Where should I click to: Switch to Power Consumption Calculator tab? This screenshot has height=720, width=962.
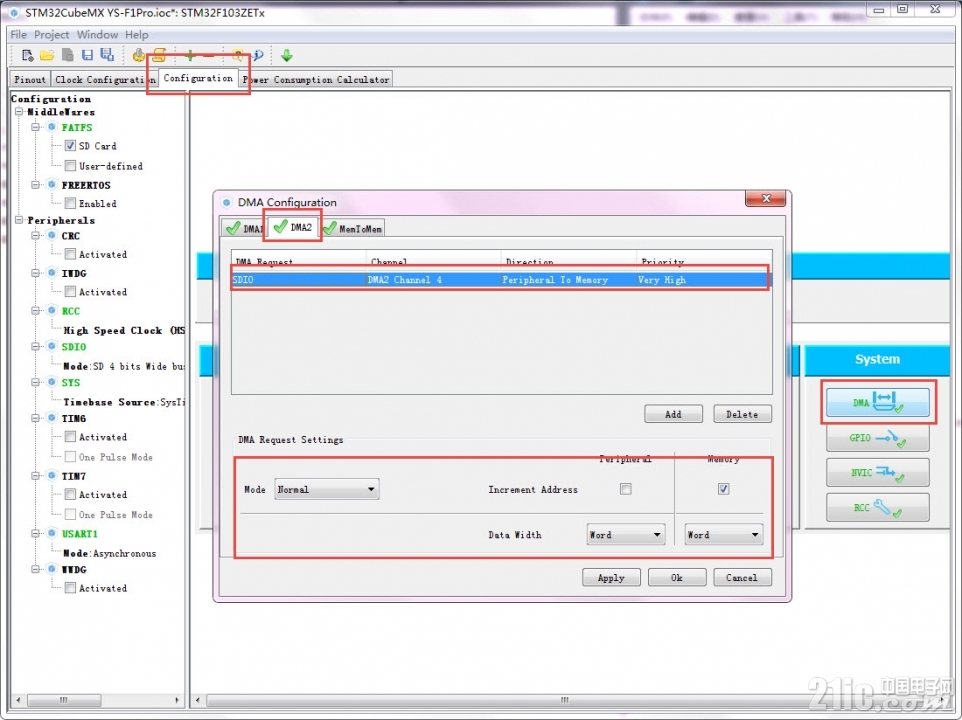(x=316, y=80)
